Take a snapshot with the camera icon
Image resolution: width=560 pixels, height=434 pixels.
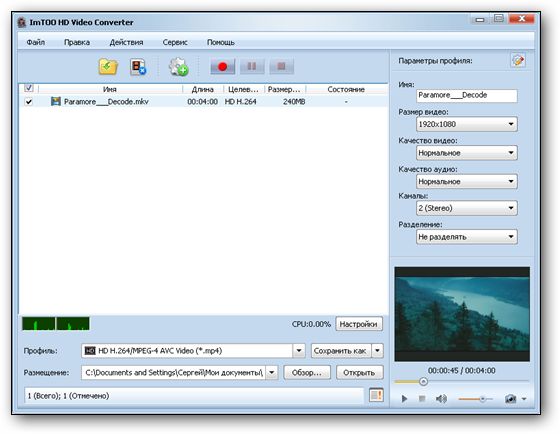510,399
